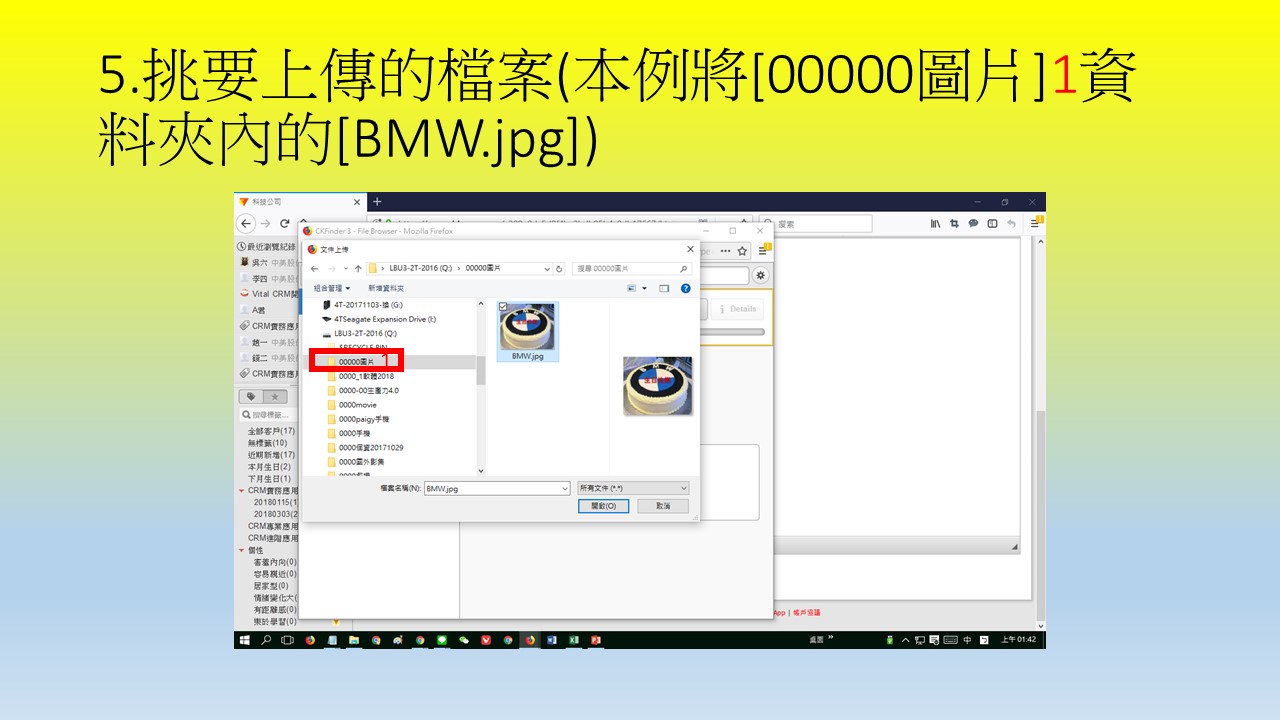Click the undo arrow icon in Firefox toolbar
The width and height of the screenshot is (1280, 720).
click(1012, 224)
